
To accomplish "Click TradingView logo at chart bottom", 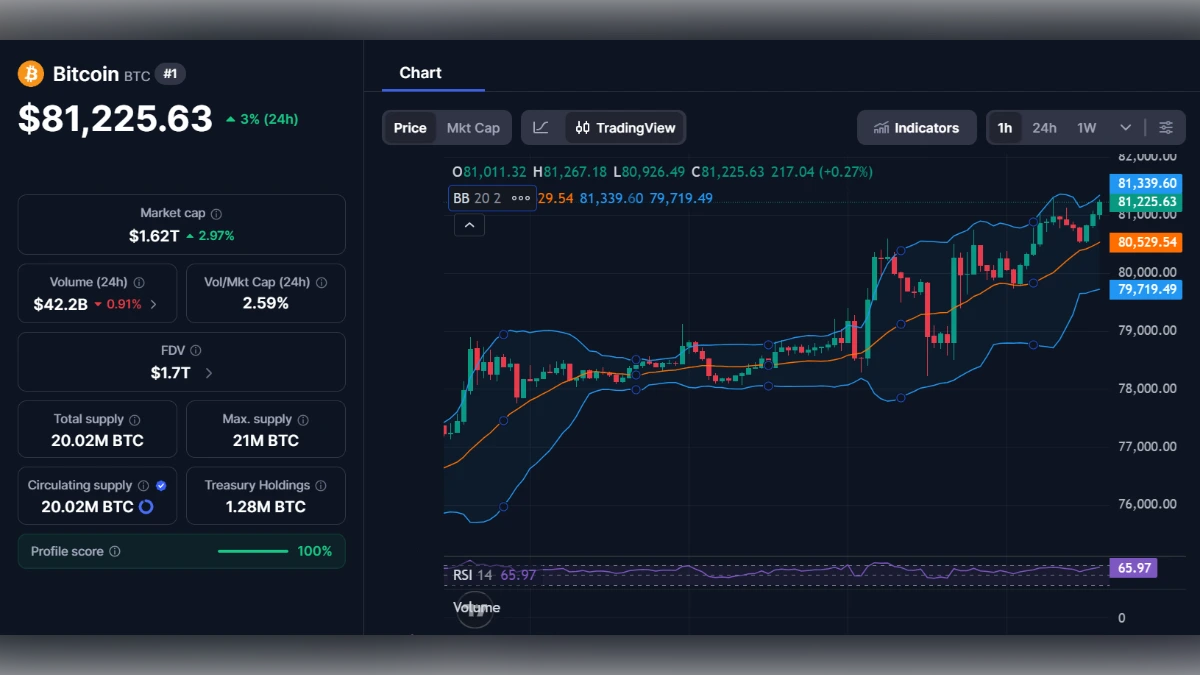I will [x=475, y=610].
